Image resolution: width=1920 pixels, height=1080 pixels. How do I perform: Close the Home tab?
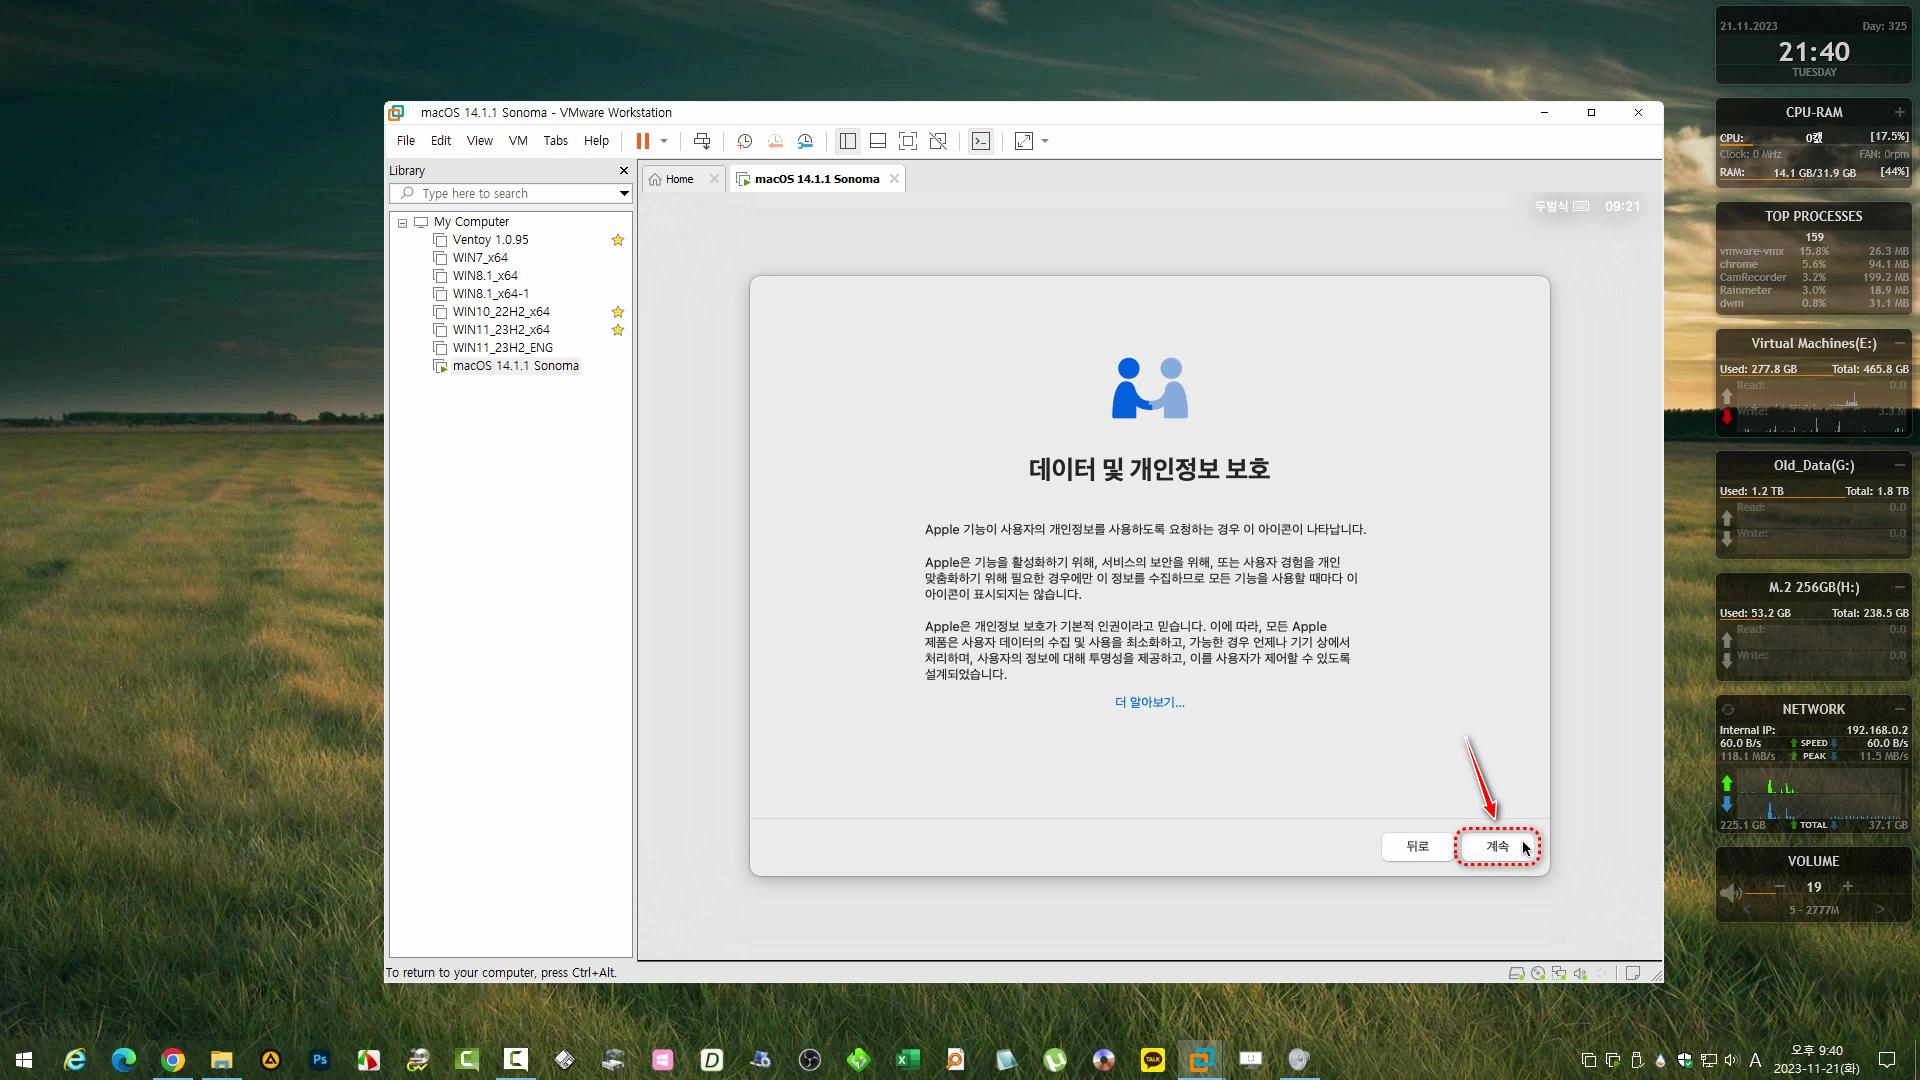[714, 179]
